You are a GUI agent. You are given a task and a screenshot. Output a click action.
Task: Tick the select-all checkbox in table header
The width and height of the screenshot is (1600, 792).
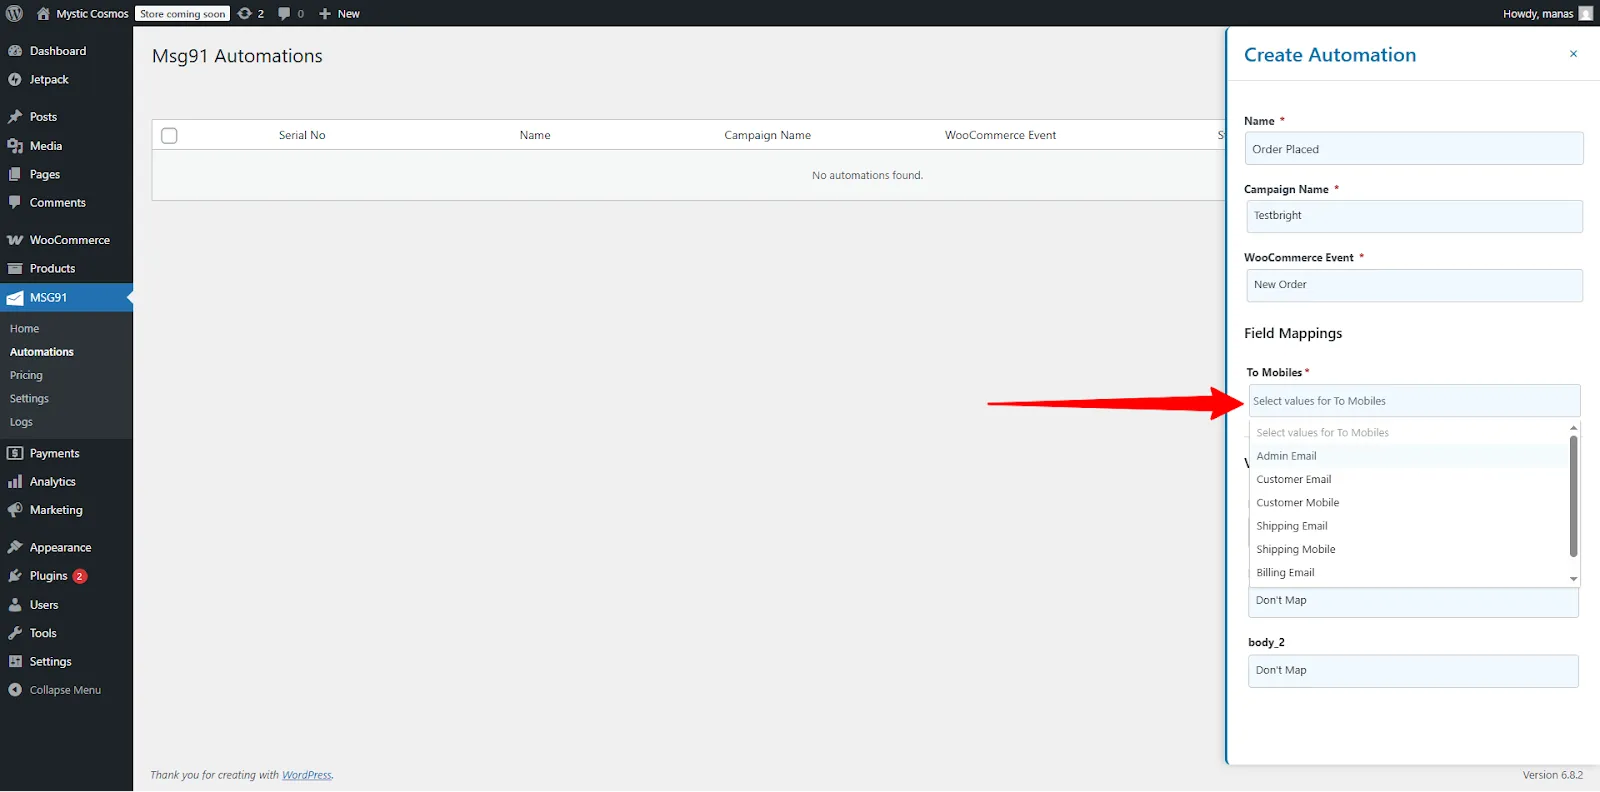pyautogui.click(x=169, y=135)
